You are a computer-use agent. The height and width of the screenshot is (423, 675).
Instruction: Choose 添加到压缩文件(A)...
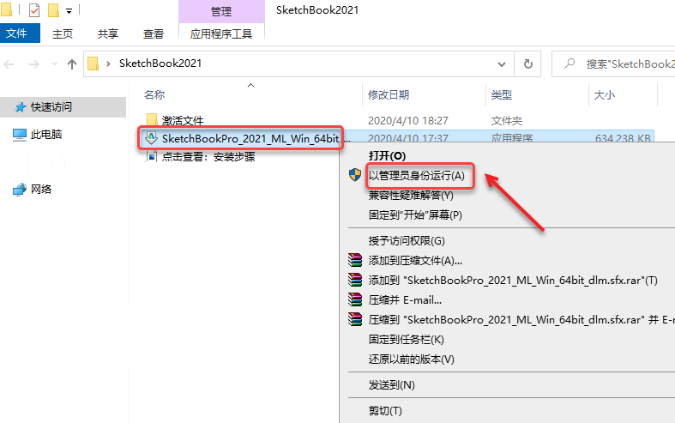click(415, 261)
